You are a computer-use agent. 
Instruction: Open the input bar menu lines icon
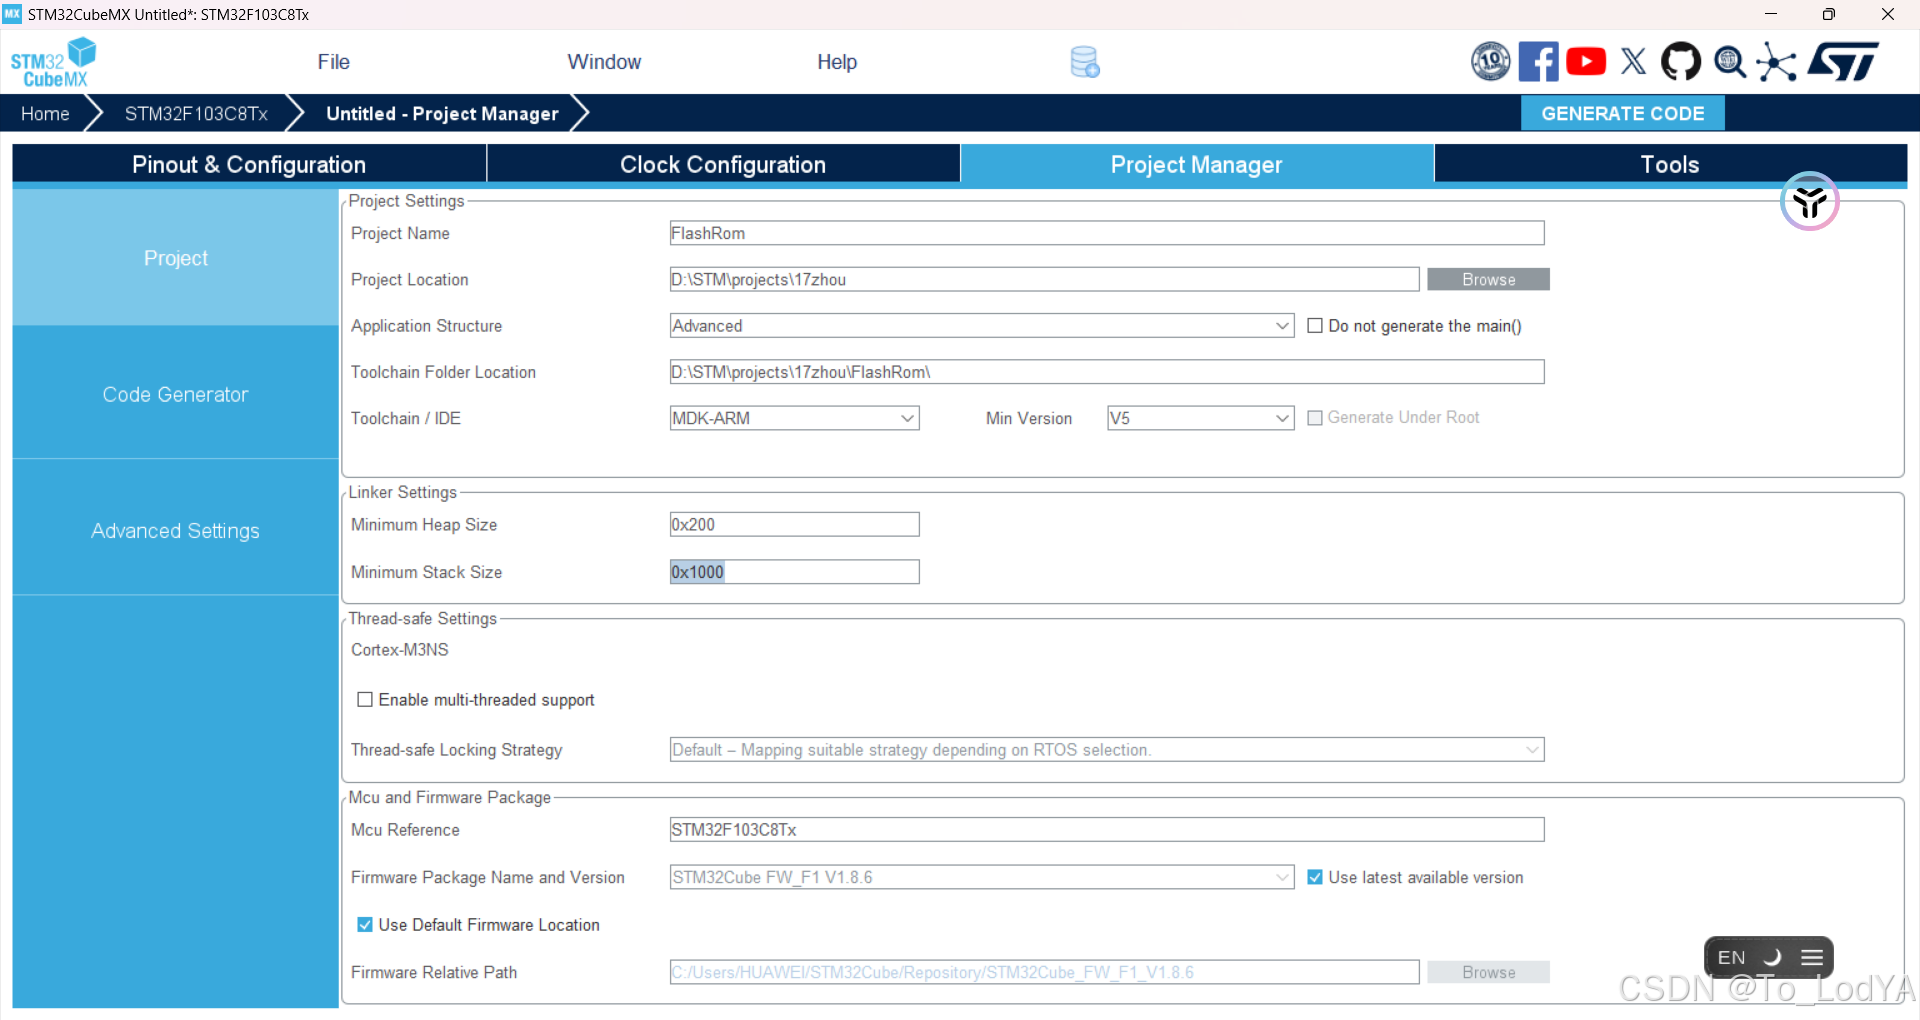tap(1812, 958)
